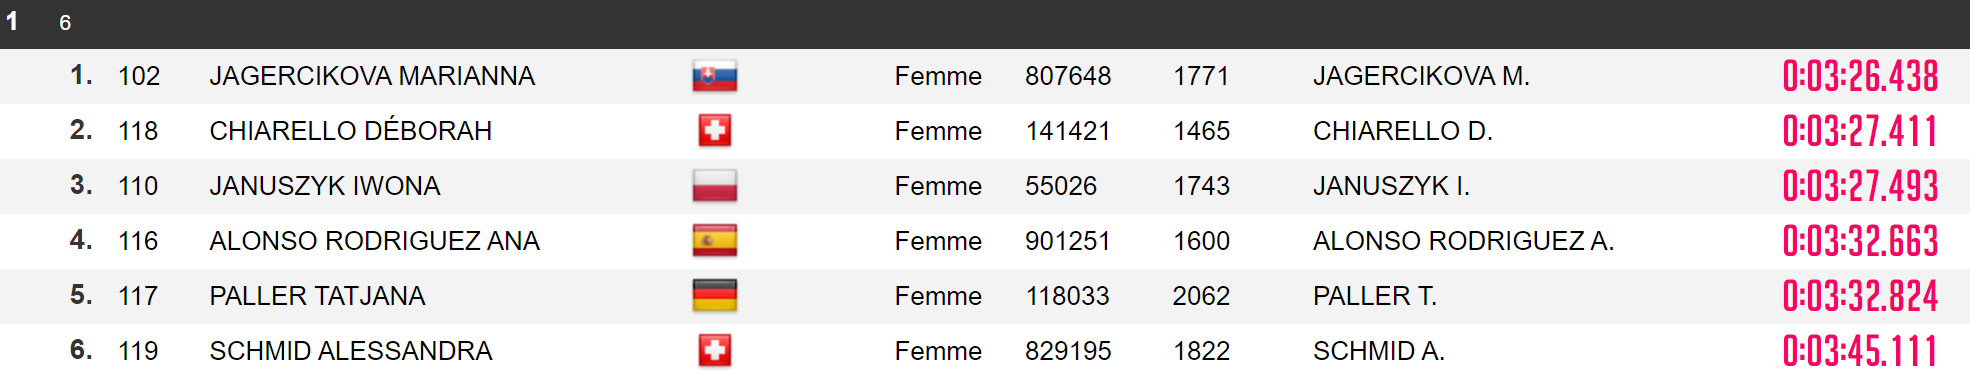
Task: Open SCHMID ALESSANDRA entry
Action: point(350,351)
